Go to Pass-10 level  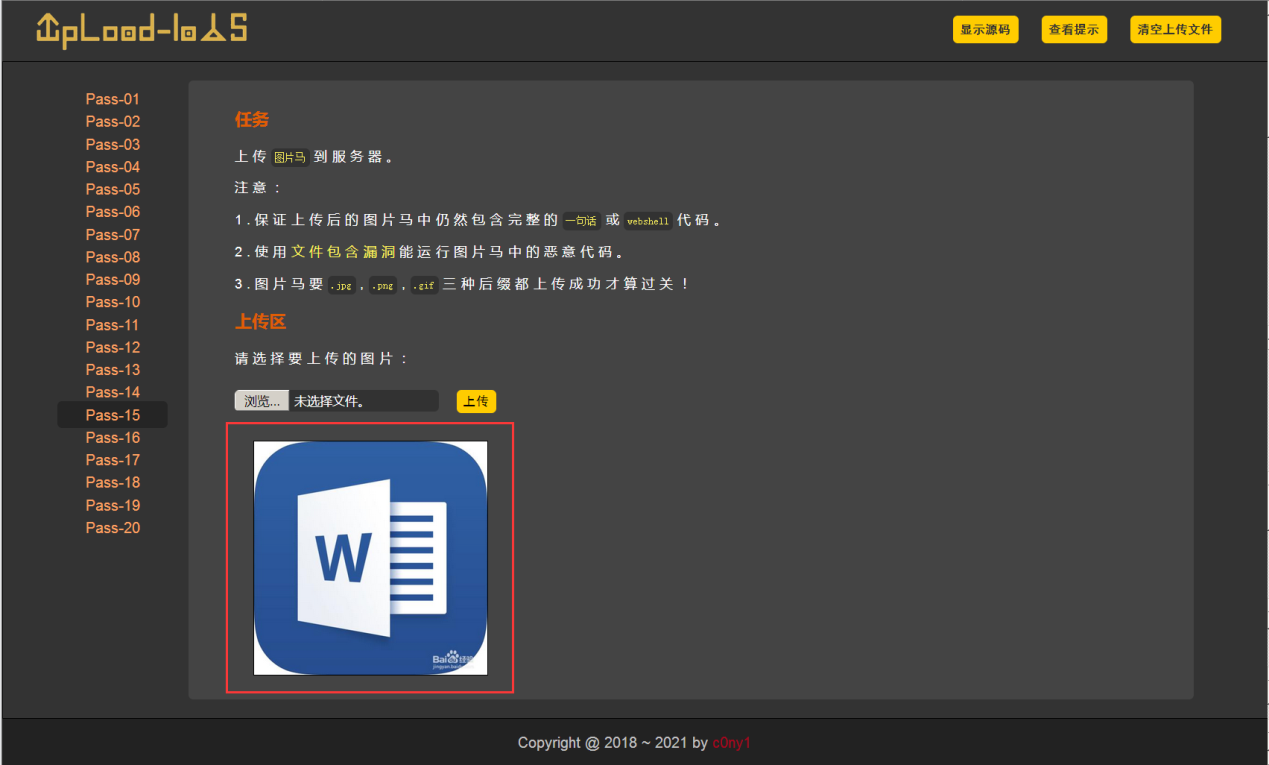tap(113, 302)
